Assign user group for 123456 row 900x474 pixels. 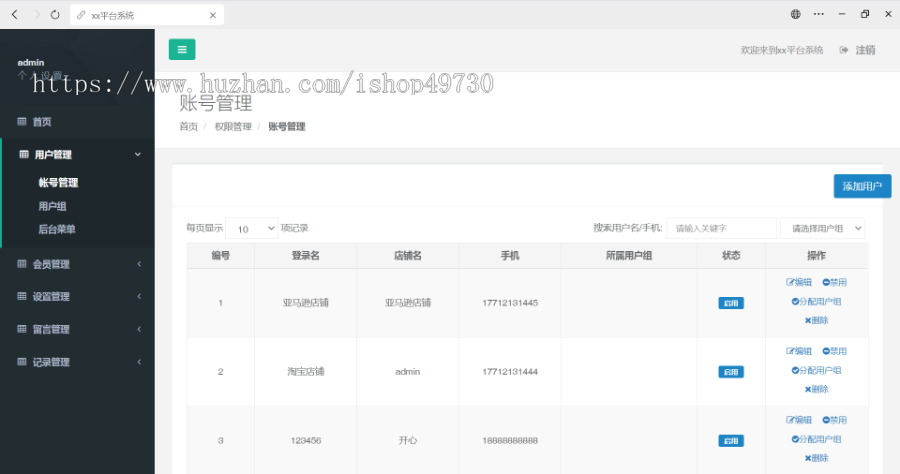(816, 439)
